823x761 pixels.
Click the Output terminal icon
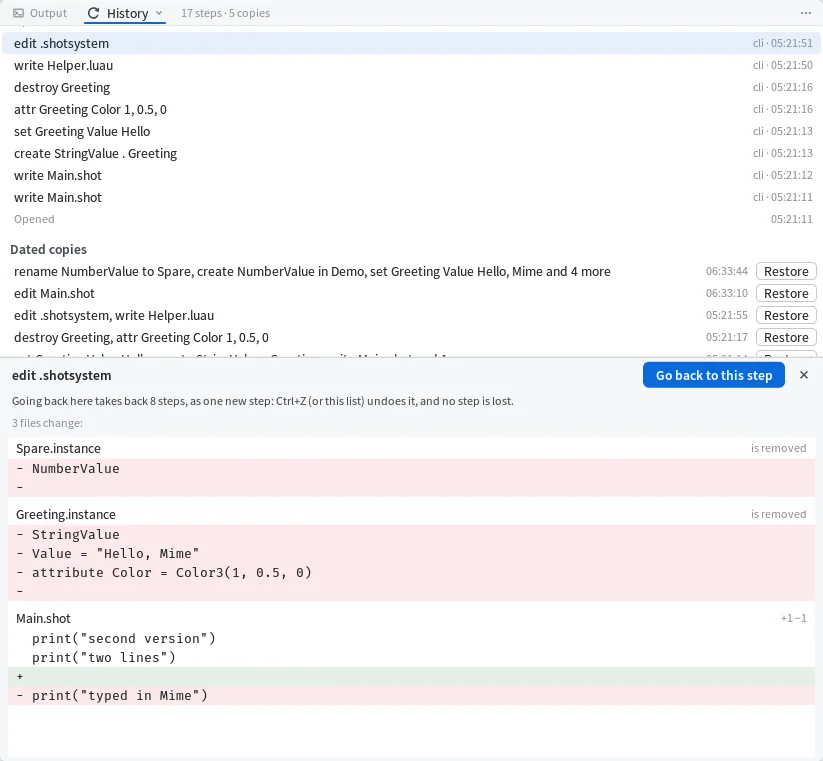[18, 13]
